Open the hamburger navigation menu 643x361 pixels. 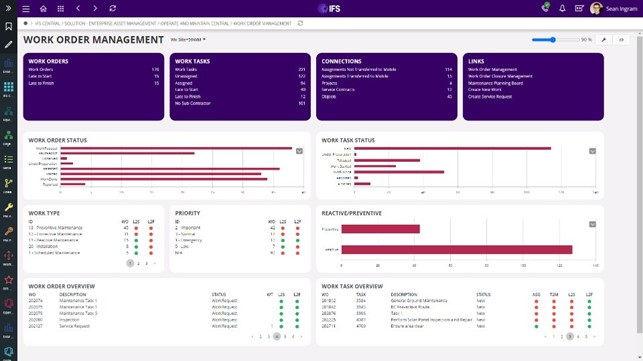pos(26,9)
